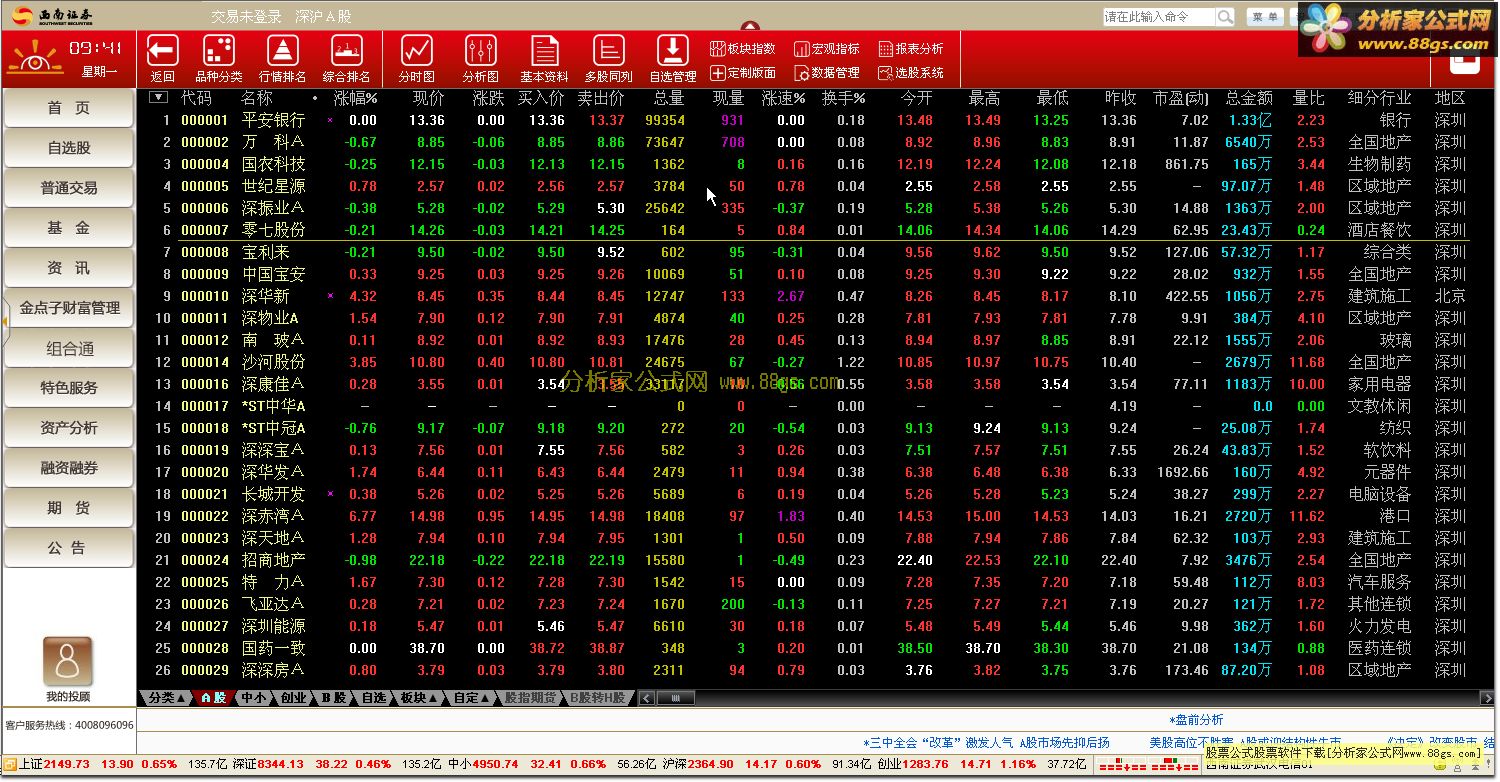Open the 菜单 menu button

(1265, 17)
